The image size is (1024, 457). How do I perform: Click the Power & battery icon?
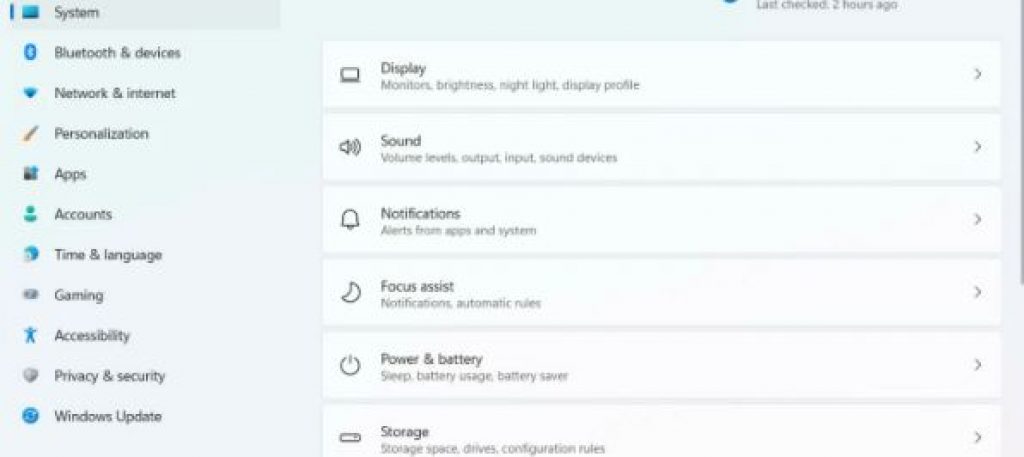point(350,365)
